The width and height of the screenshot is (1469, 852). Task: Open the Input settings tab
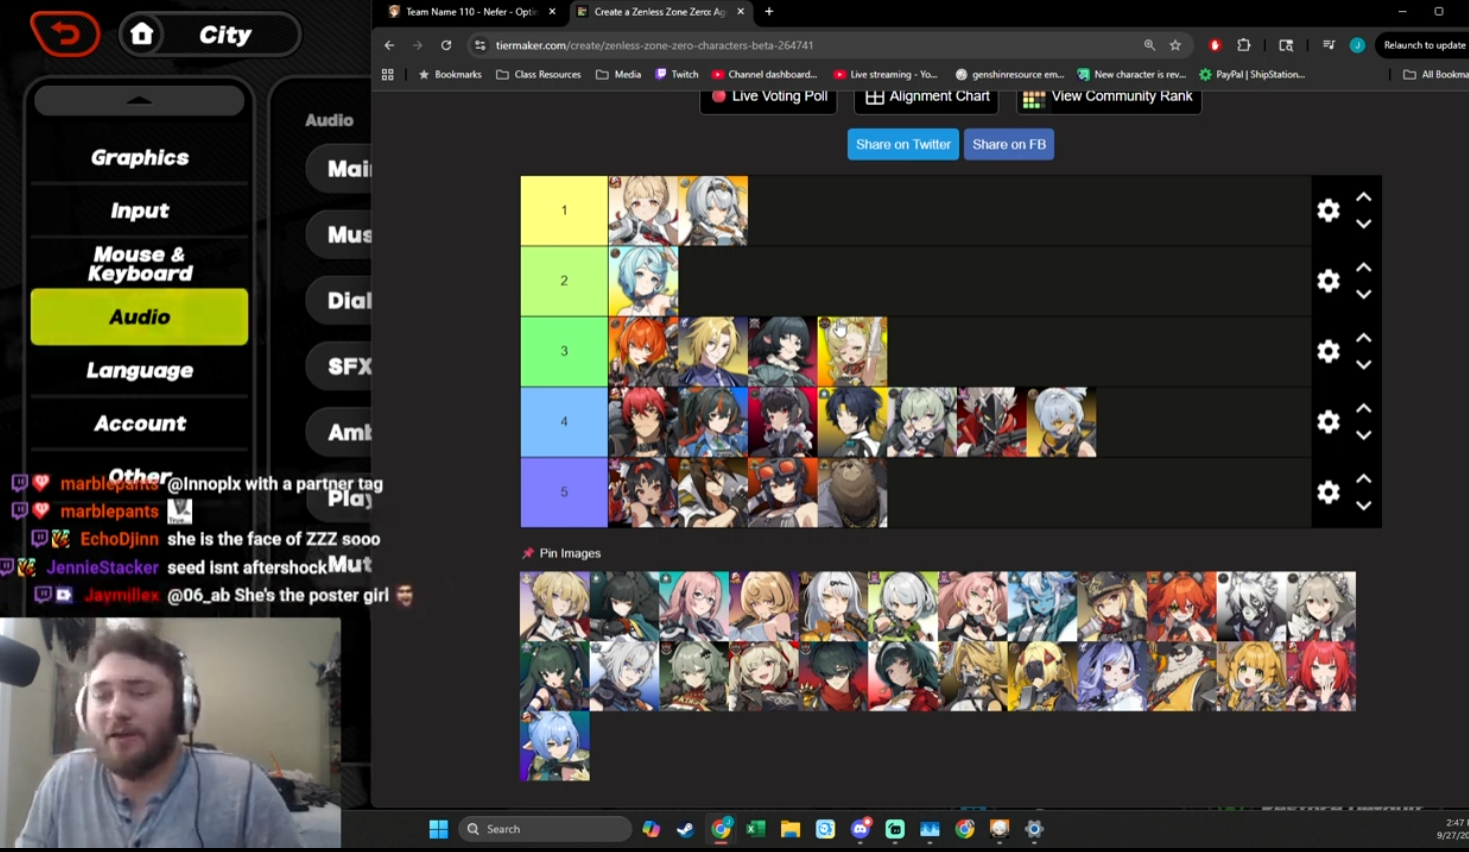pyautogui.click(x=140, y=210)
